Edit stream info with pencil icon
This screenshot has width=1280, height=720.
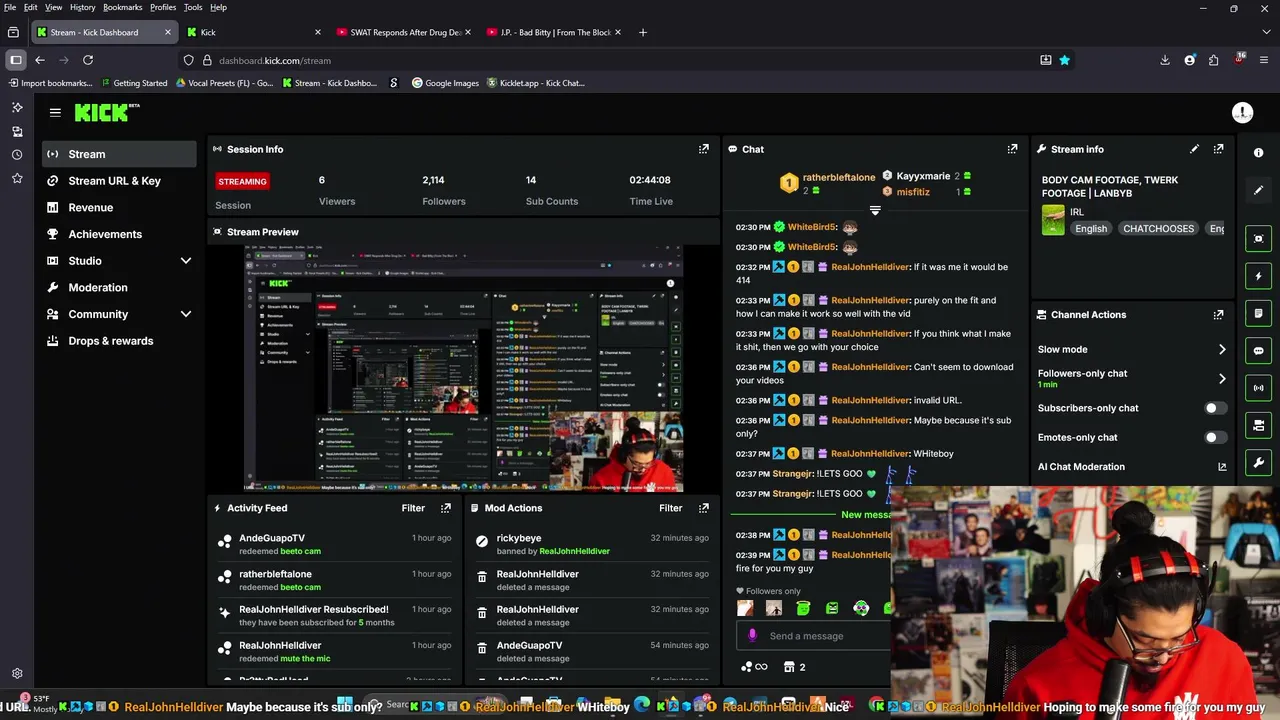pos(1194,149)
